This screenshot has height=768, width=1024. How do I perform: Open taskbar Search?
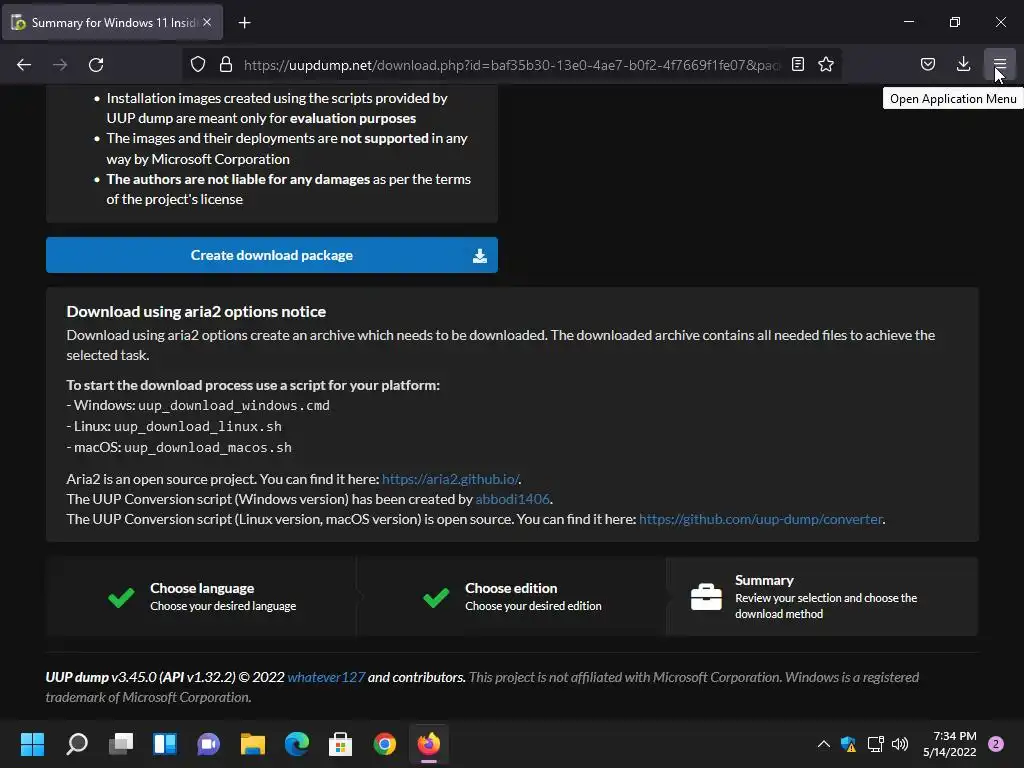pyautogui.click(x=76, y=744)
